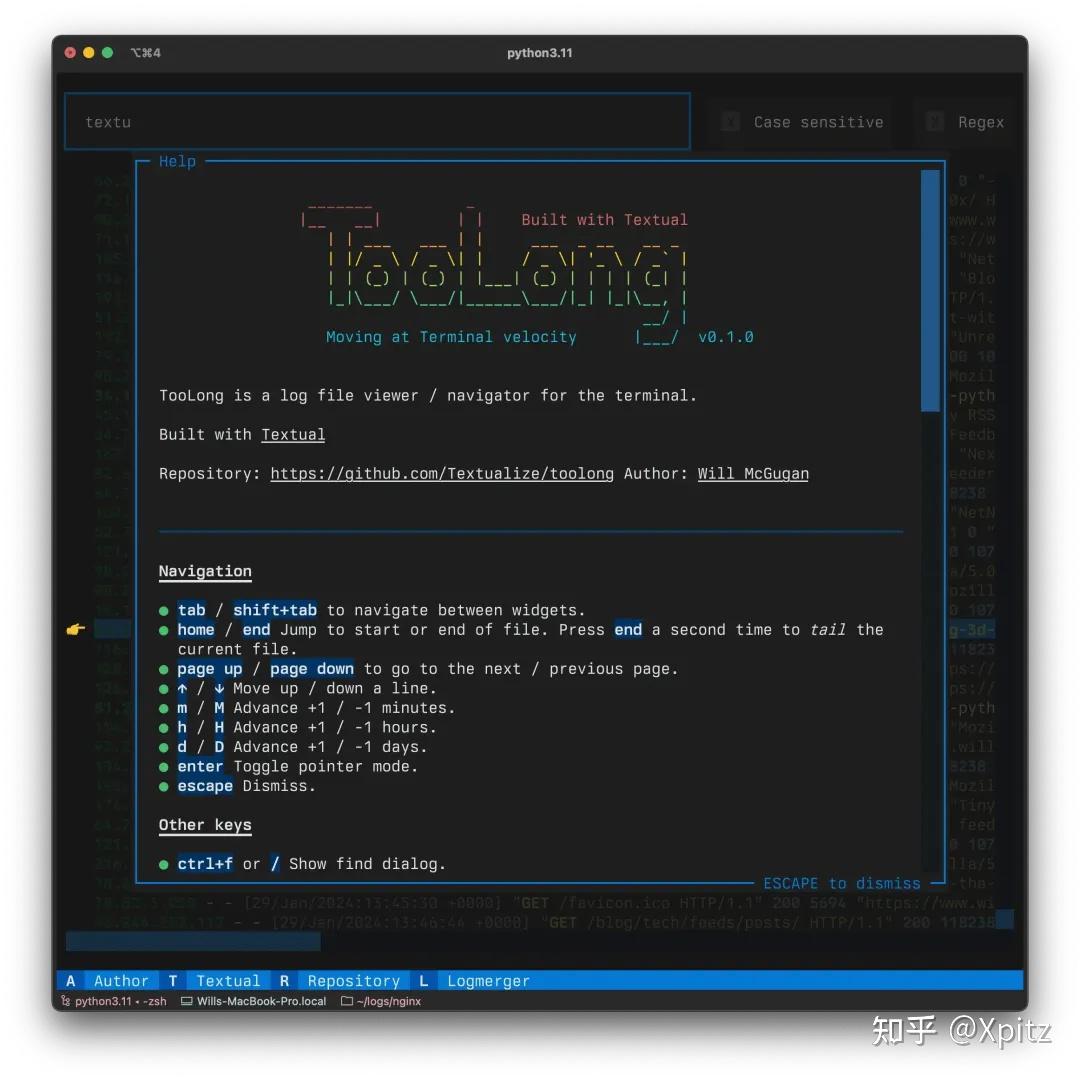Click the "python3.11" window title
This screenshot has width=1080, height=1080.
click(x=540, y=53)
